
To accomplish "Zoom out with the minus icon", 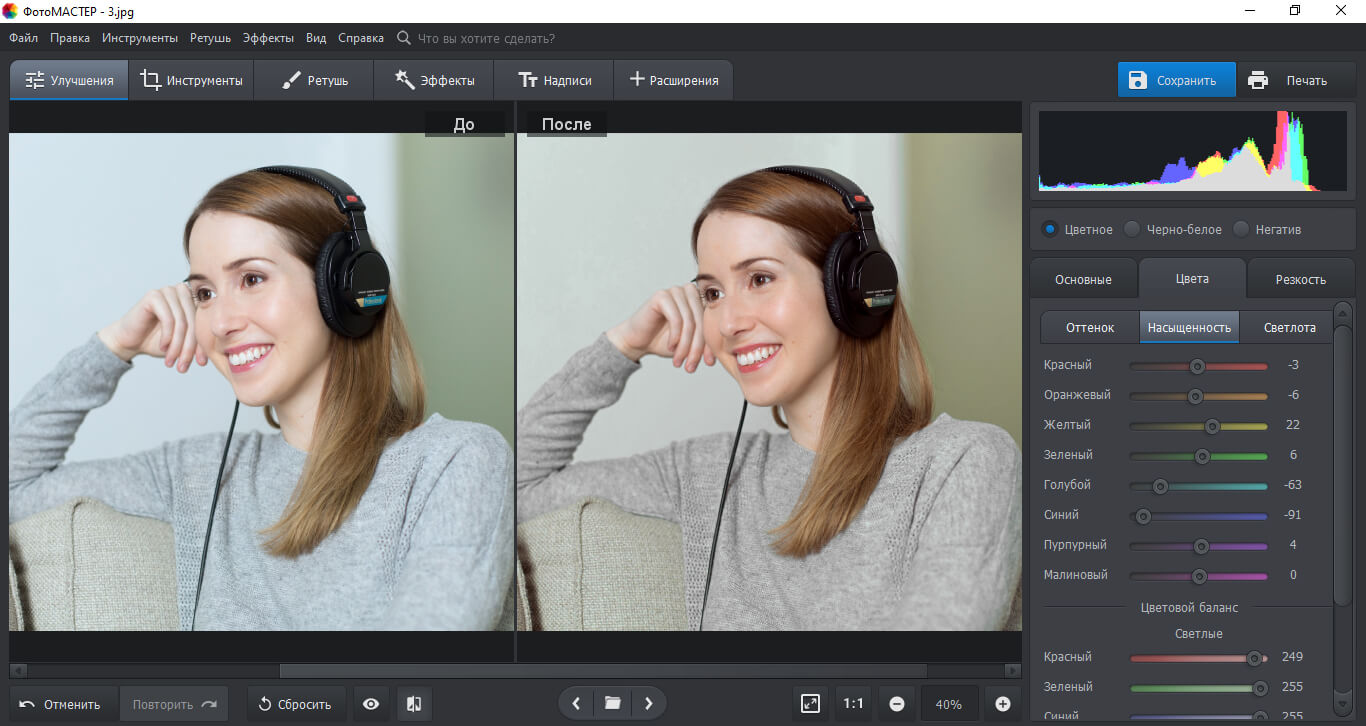I will [x=897, y=704].
